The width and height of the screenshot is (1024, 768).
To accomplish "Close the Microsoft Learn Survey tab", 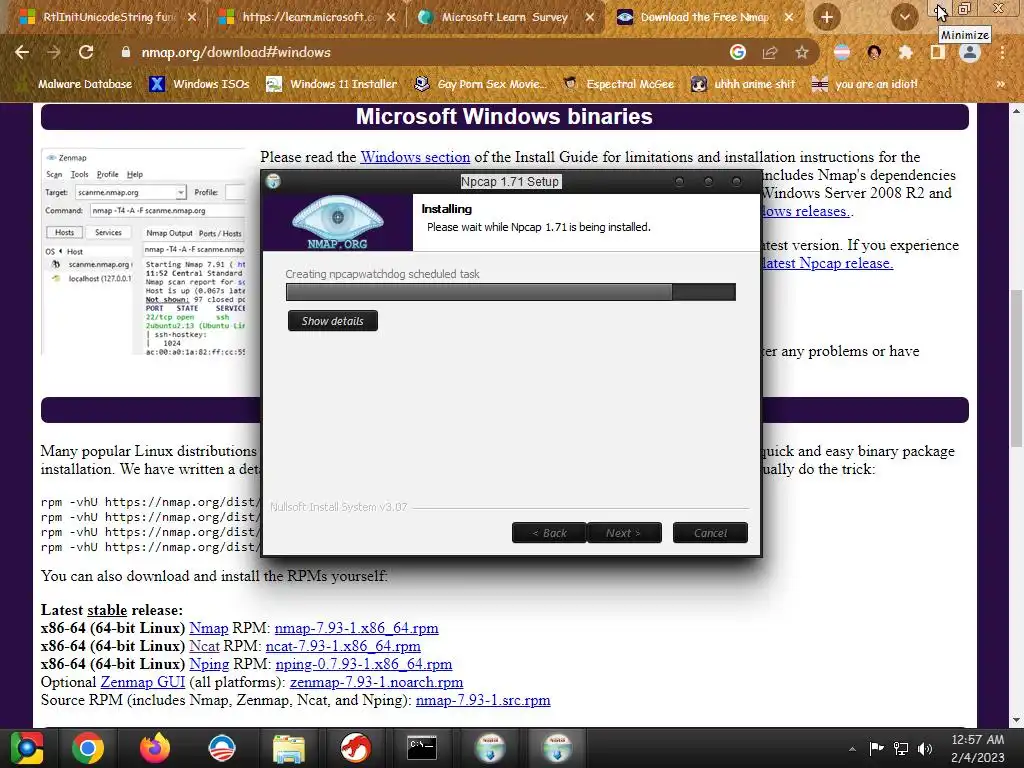I will (x=590, y=17).
